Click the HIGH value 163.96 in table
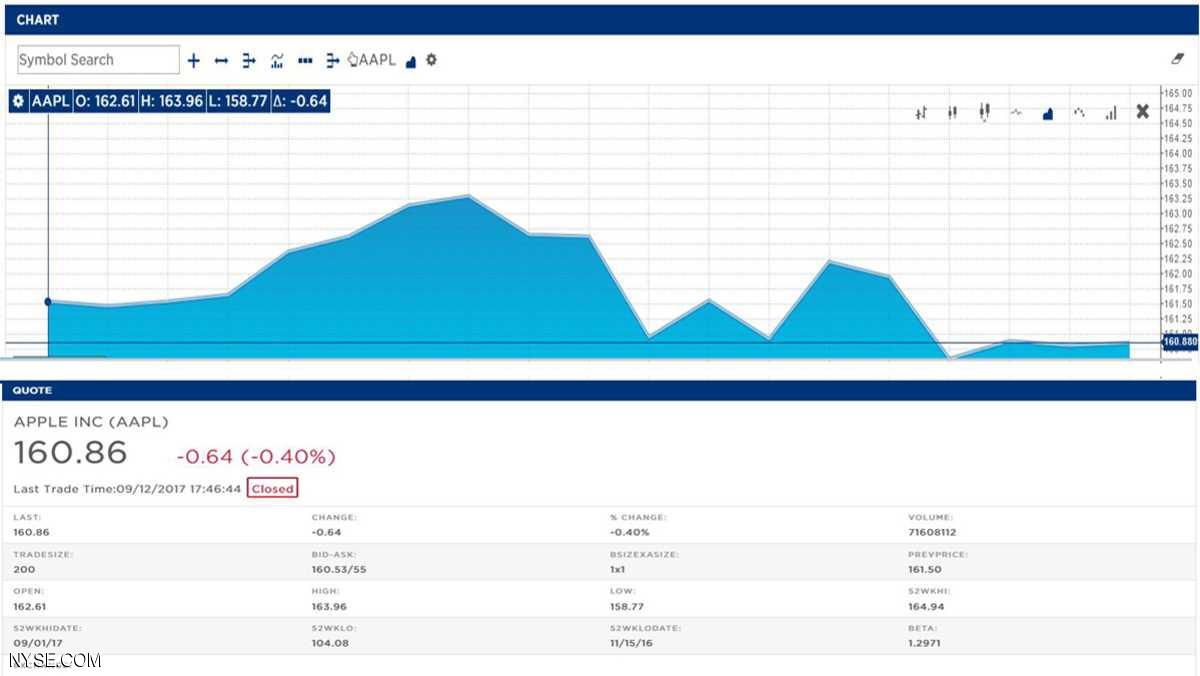Image resolution: width=1200 pixels, height=676 pixels. (328, 606)
